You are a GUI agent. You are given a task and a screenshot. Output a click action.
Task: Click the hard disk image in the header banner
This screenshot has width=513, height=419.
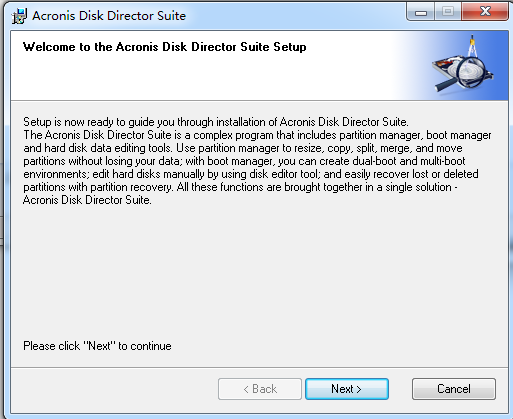[x=463, y=72]
